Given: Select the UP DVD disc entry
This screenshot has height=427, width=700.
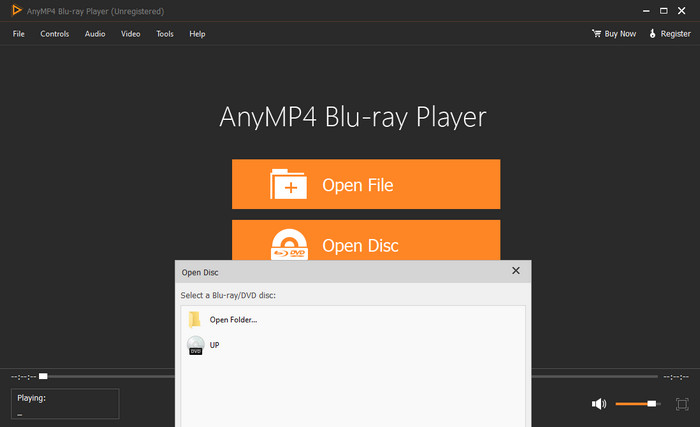Looking at the screenshot, I should (x=353, y=345).
